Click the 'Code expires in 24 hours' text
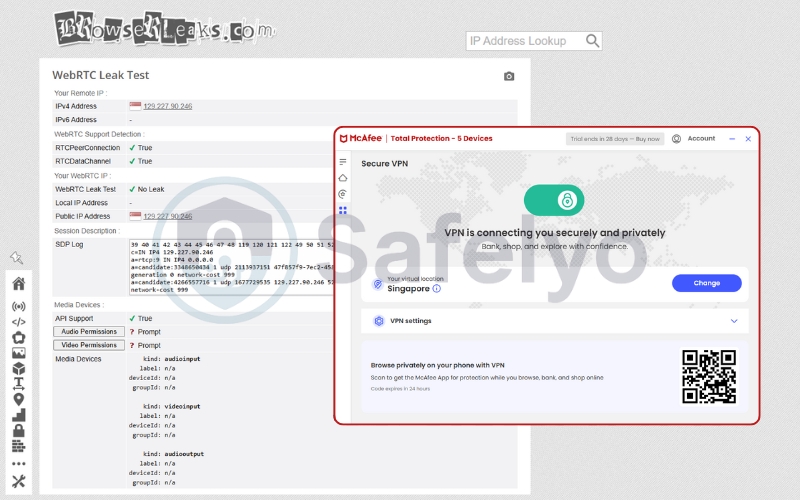This screenshot has height=500, width=800. point(400,389)
